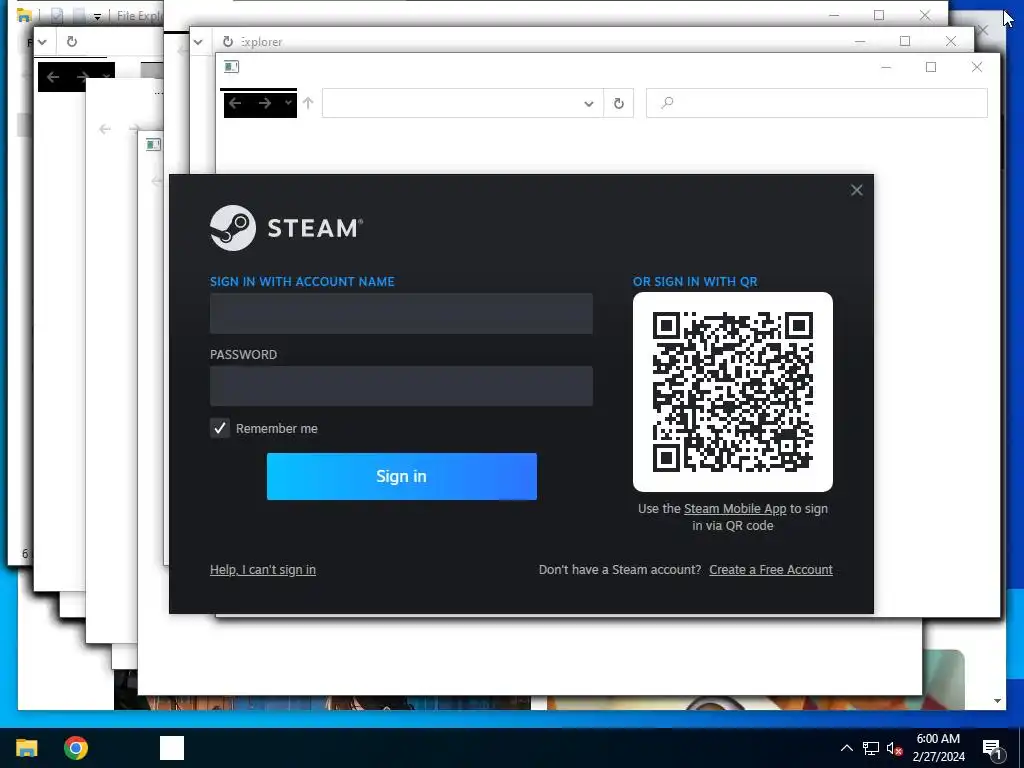The width and height of the screenshot is (1024, 768).
Task: Open the notification center icon
Action: point(992,749)
